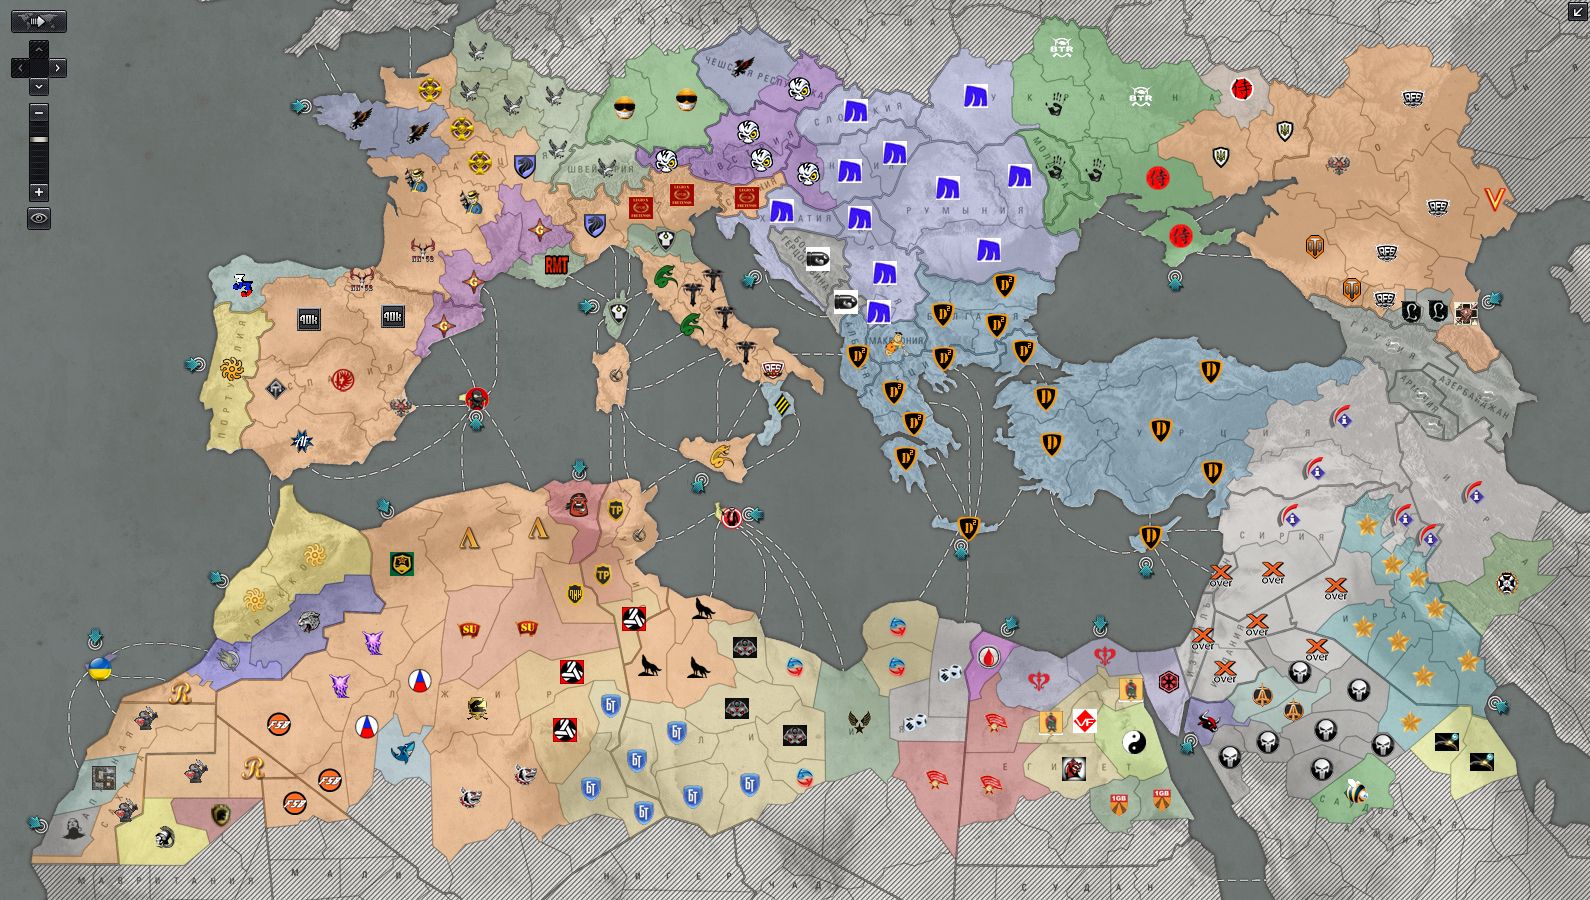The image size is (1590, 900).
Task: Toggle map visibility with the eye button
Action: pyautogui.click(x=39, y=218)
